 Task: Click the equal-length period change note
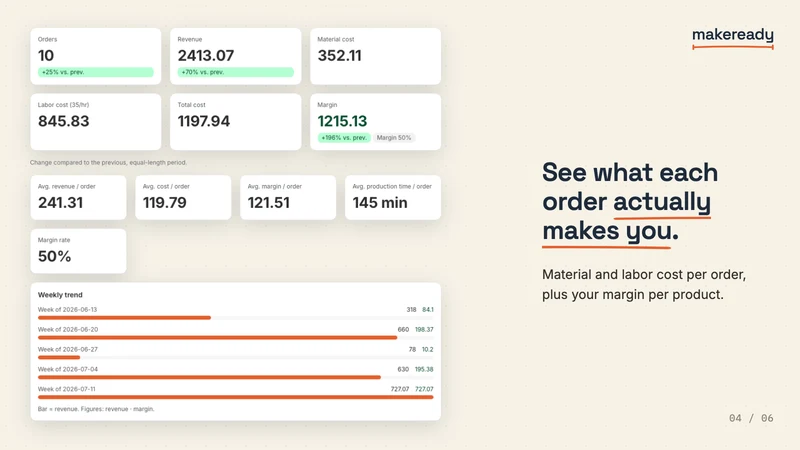108,163
